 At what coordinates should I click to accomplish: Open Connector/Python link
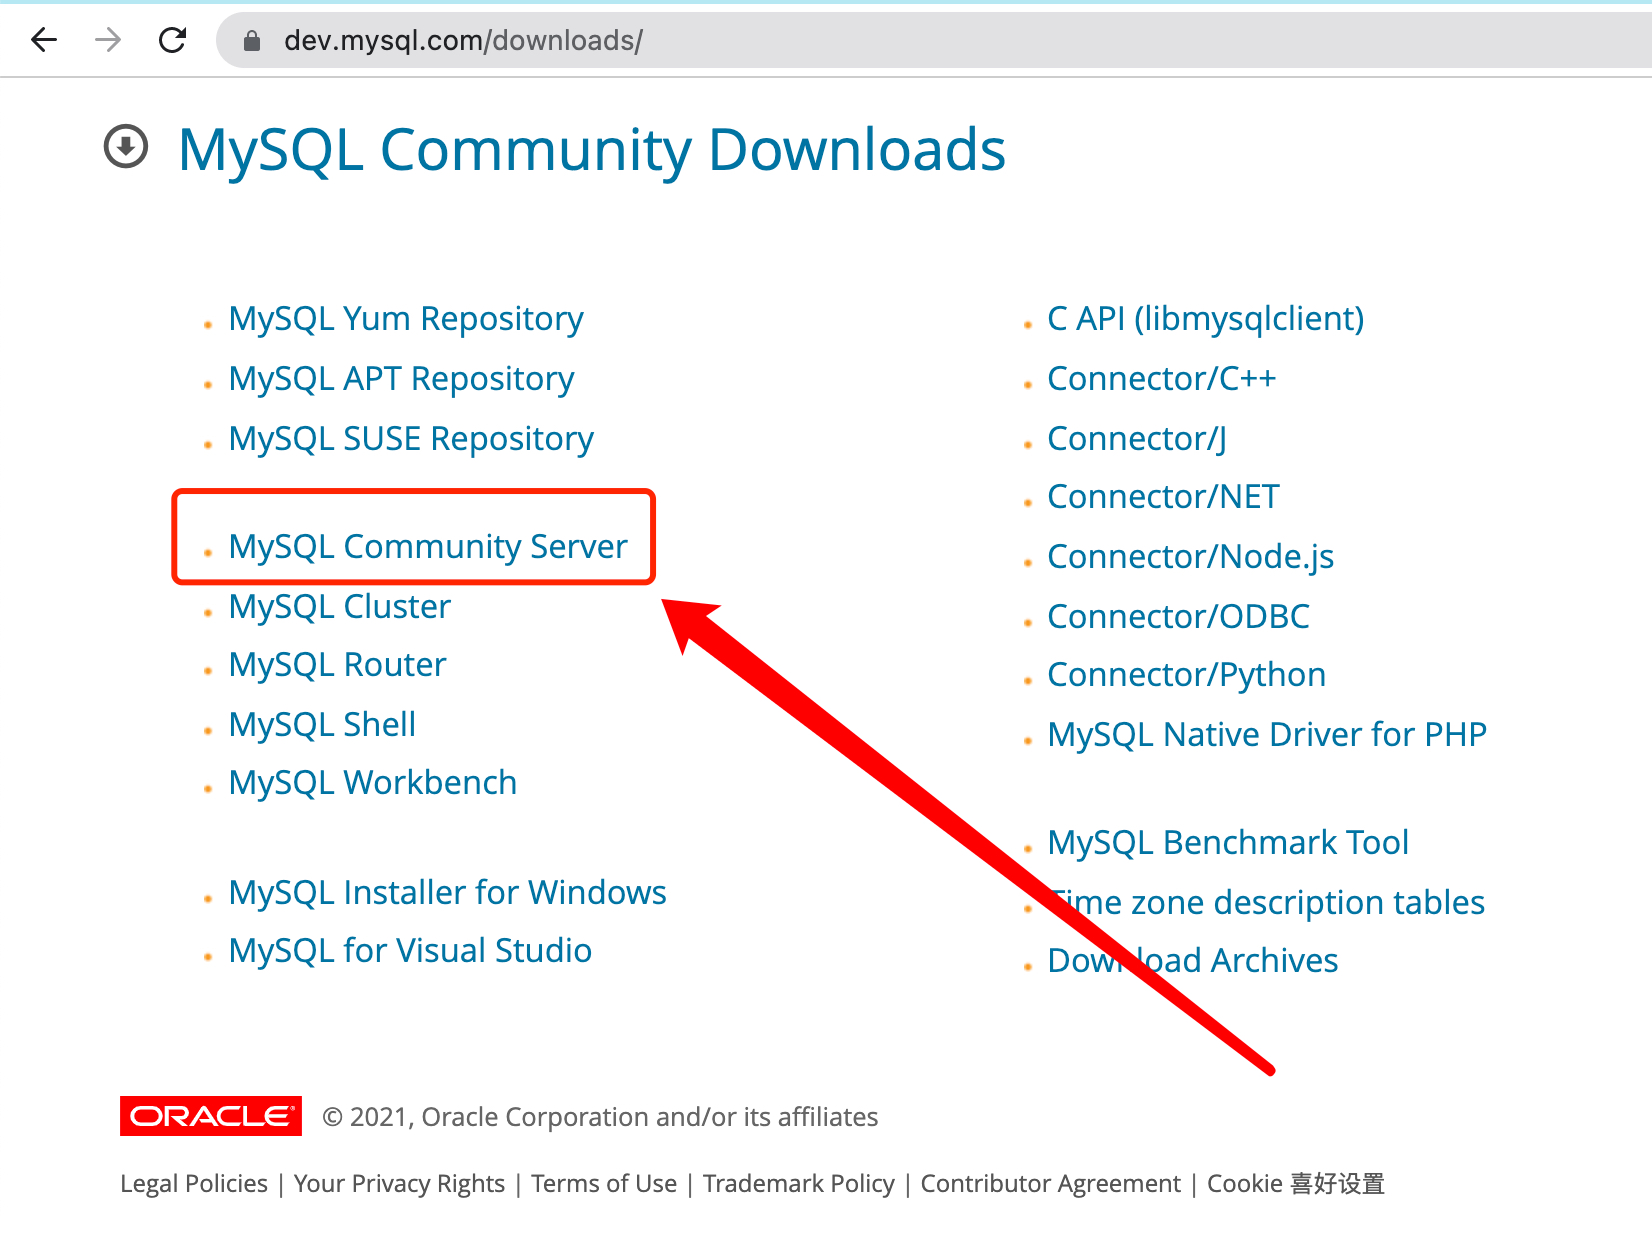[1186, 675]
